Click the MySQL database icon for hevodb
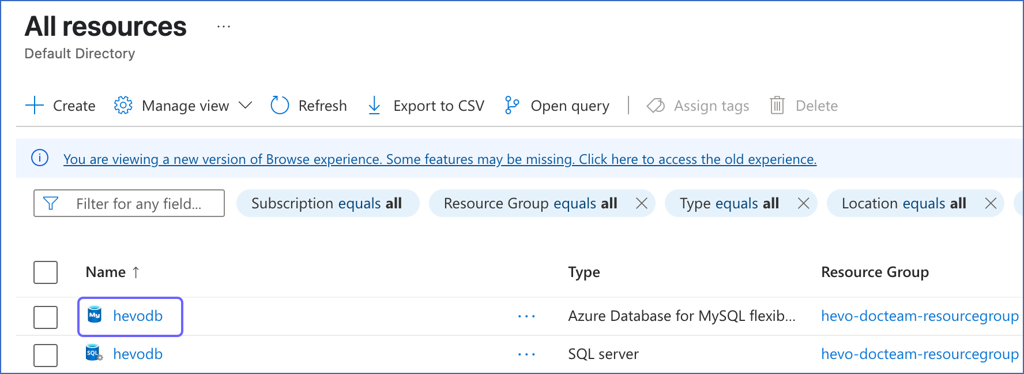The width and height of the screenshot is (1024, 374). click(94, 316)
